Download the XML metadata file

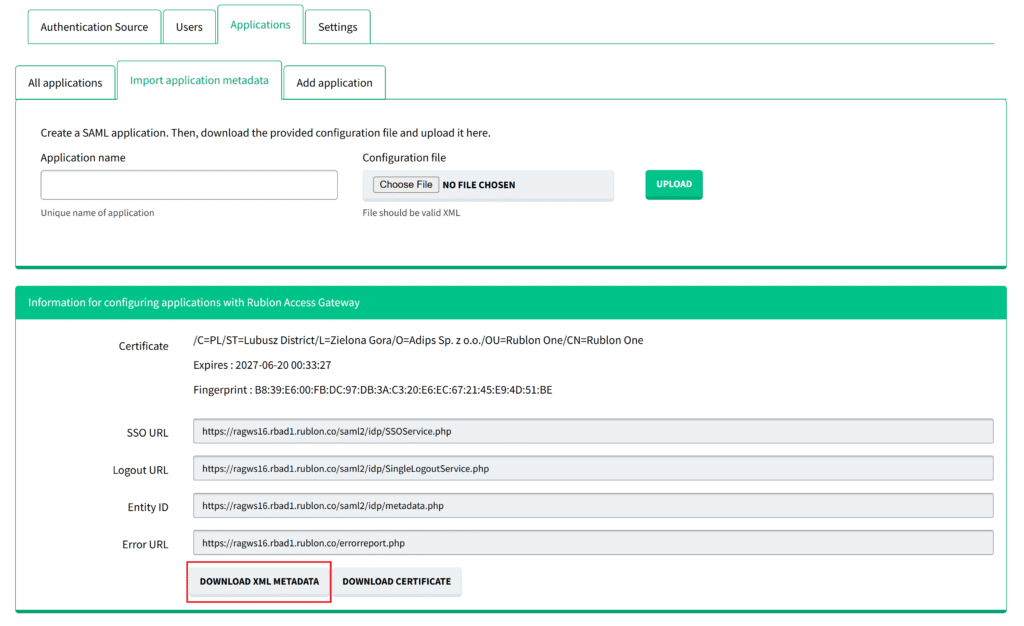click(x=258, y=581)
